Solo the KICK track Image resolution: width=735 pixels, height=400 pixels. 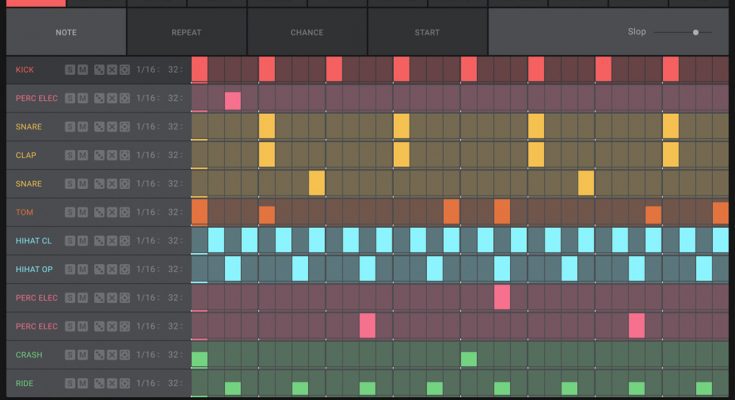(70, 70)
